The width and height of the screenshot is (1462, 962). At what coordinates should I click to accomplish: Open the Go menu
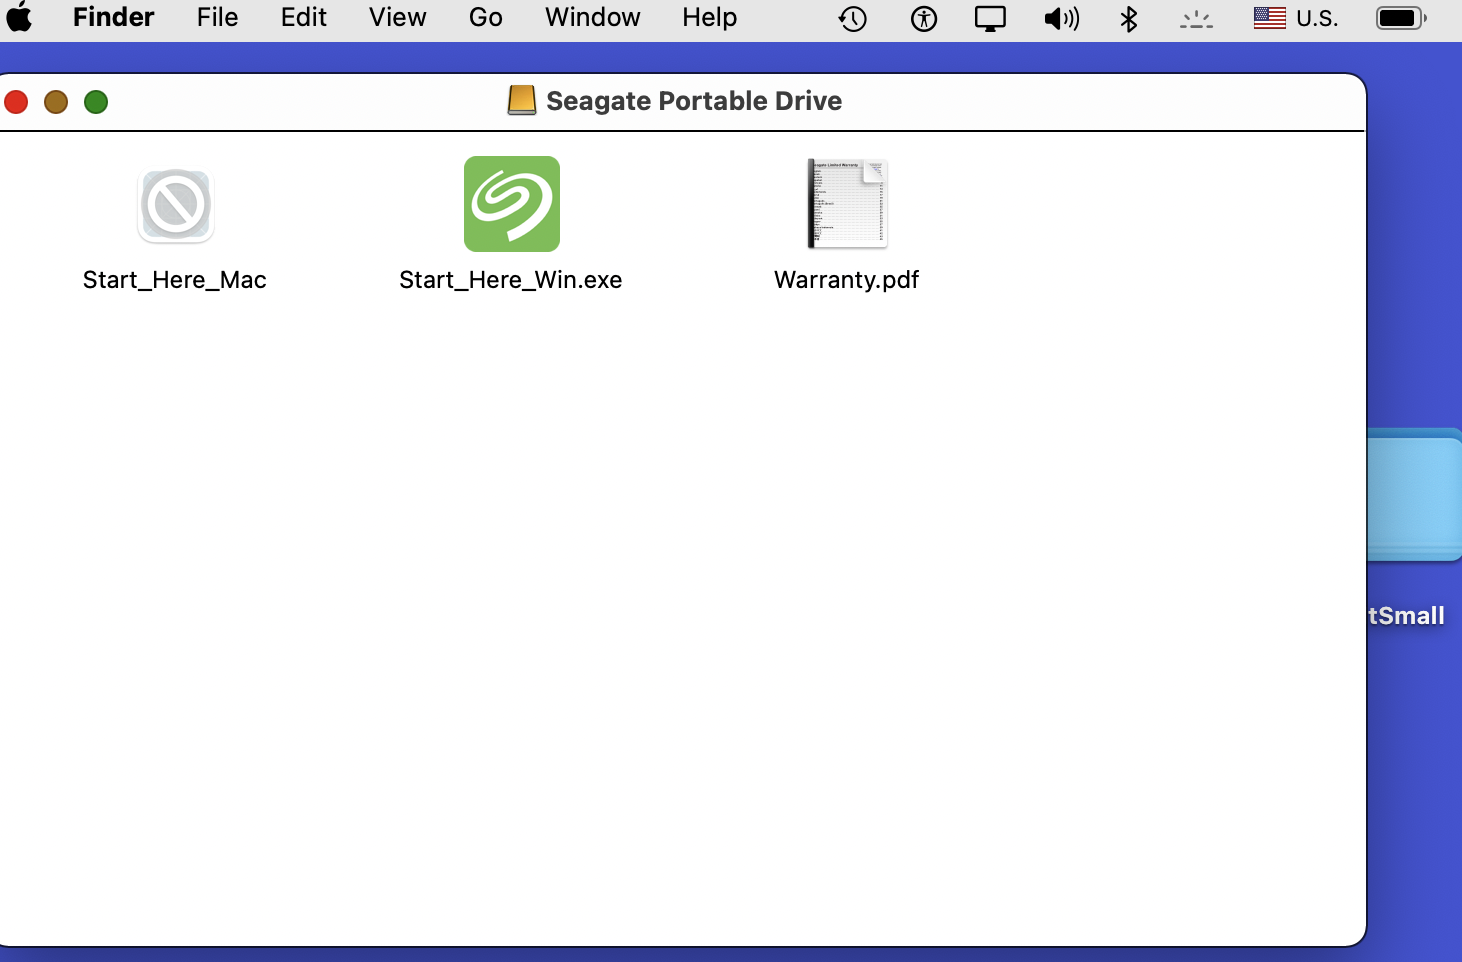(x=486, y=17)
